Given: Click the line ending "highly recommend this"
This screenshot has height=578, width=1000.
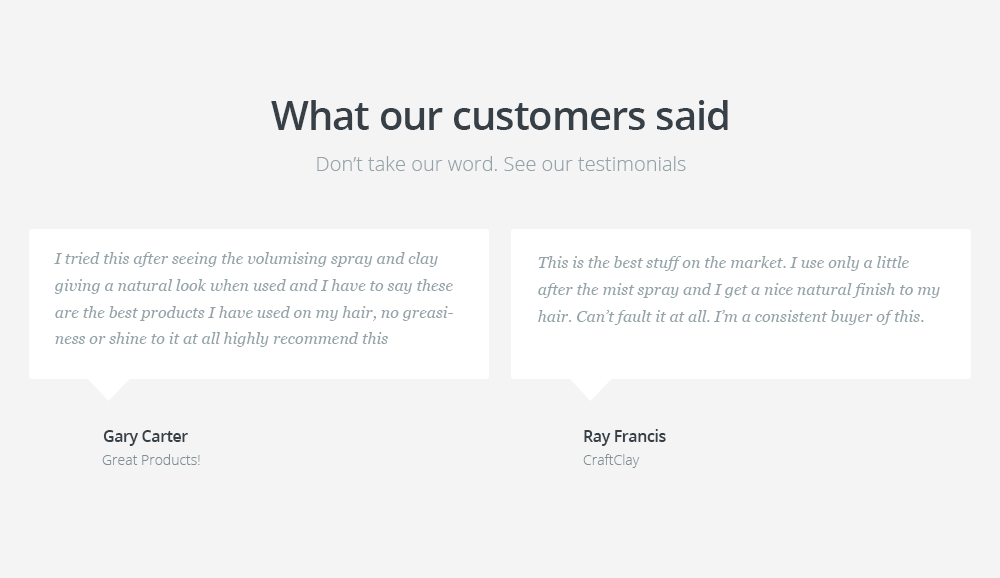Looking at the screenshot, I should click(x=221, y=339).
